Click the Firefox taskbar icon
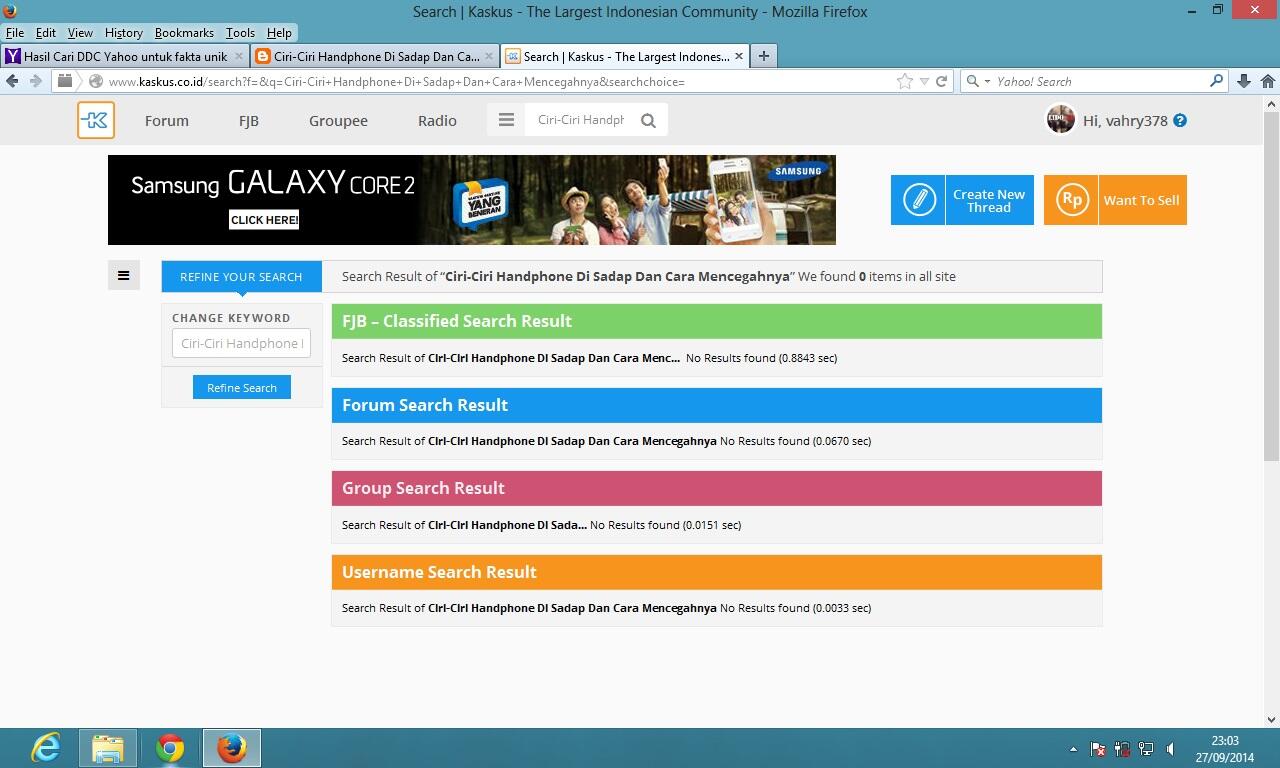 (232, 748)
